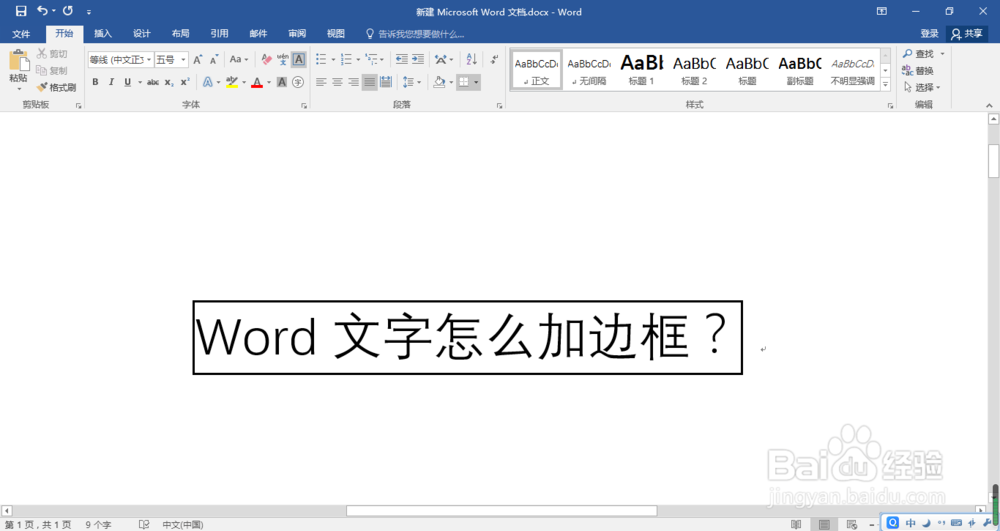This screenshot has height=531, width=1000.
Task: Apply red font color
Action: point(257,82)
